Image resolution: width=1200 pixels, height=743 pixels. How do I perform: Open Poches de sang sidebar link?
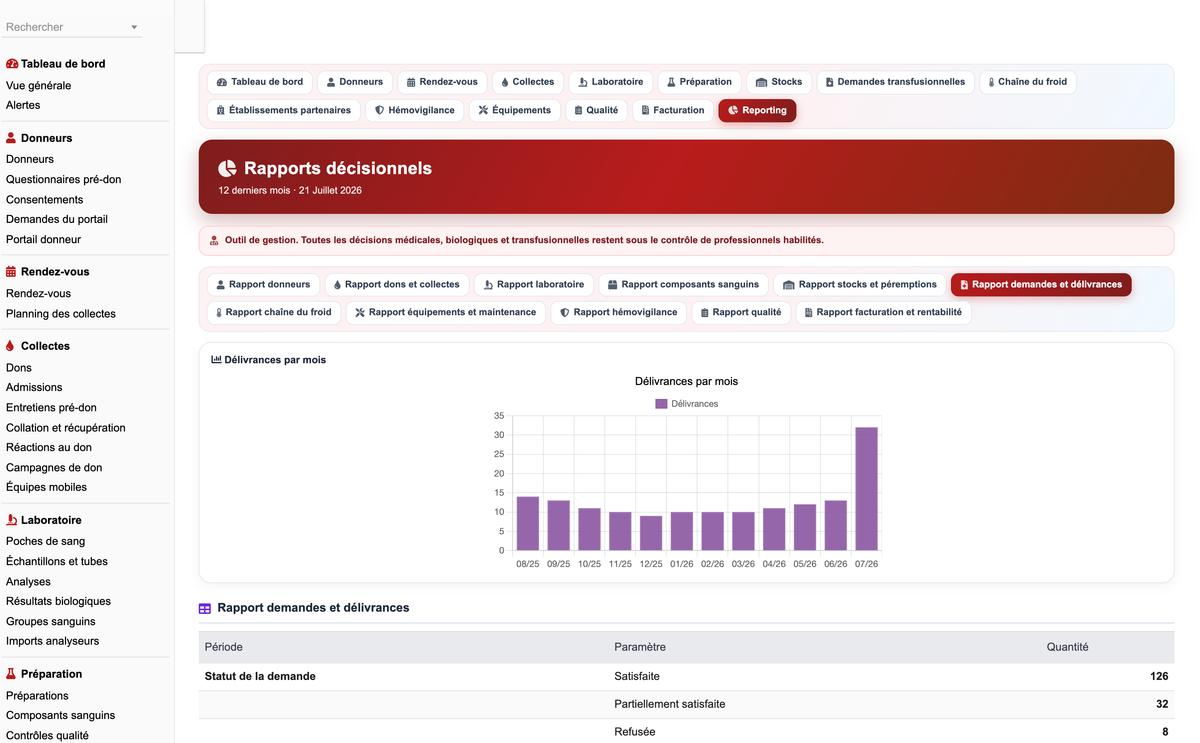(x=46, y=541)
